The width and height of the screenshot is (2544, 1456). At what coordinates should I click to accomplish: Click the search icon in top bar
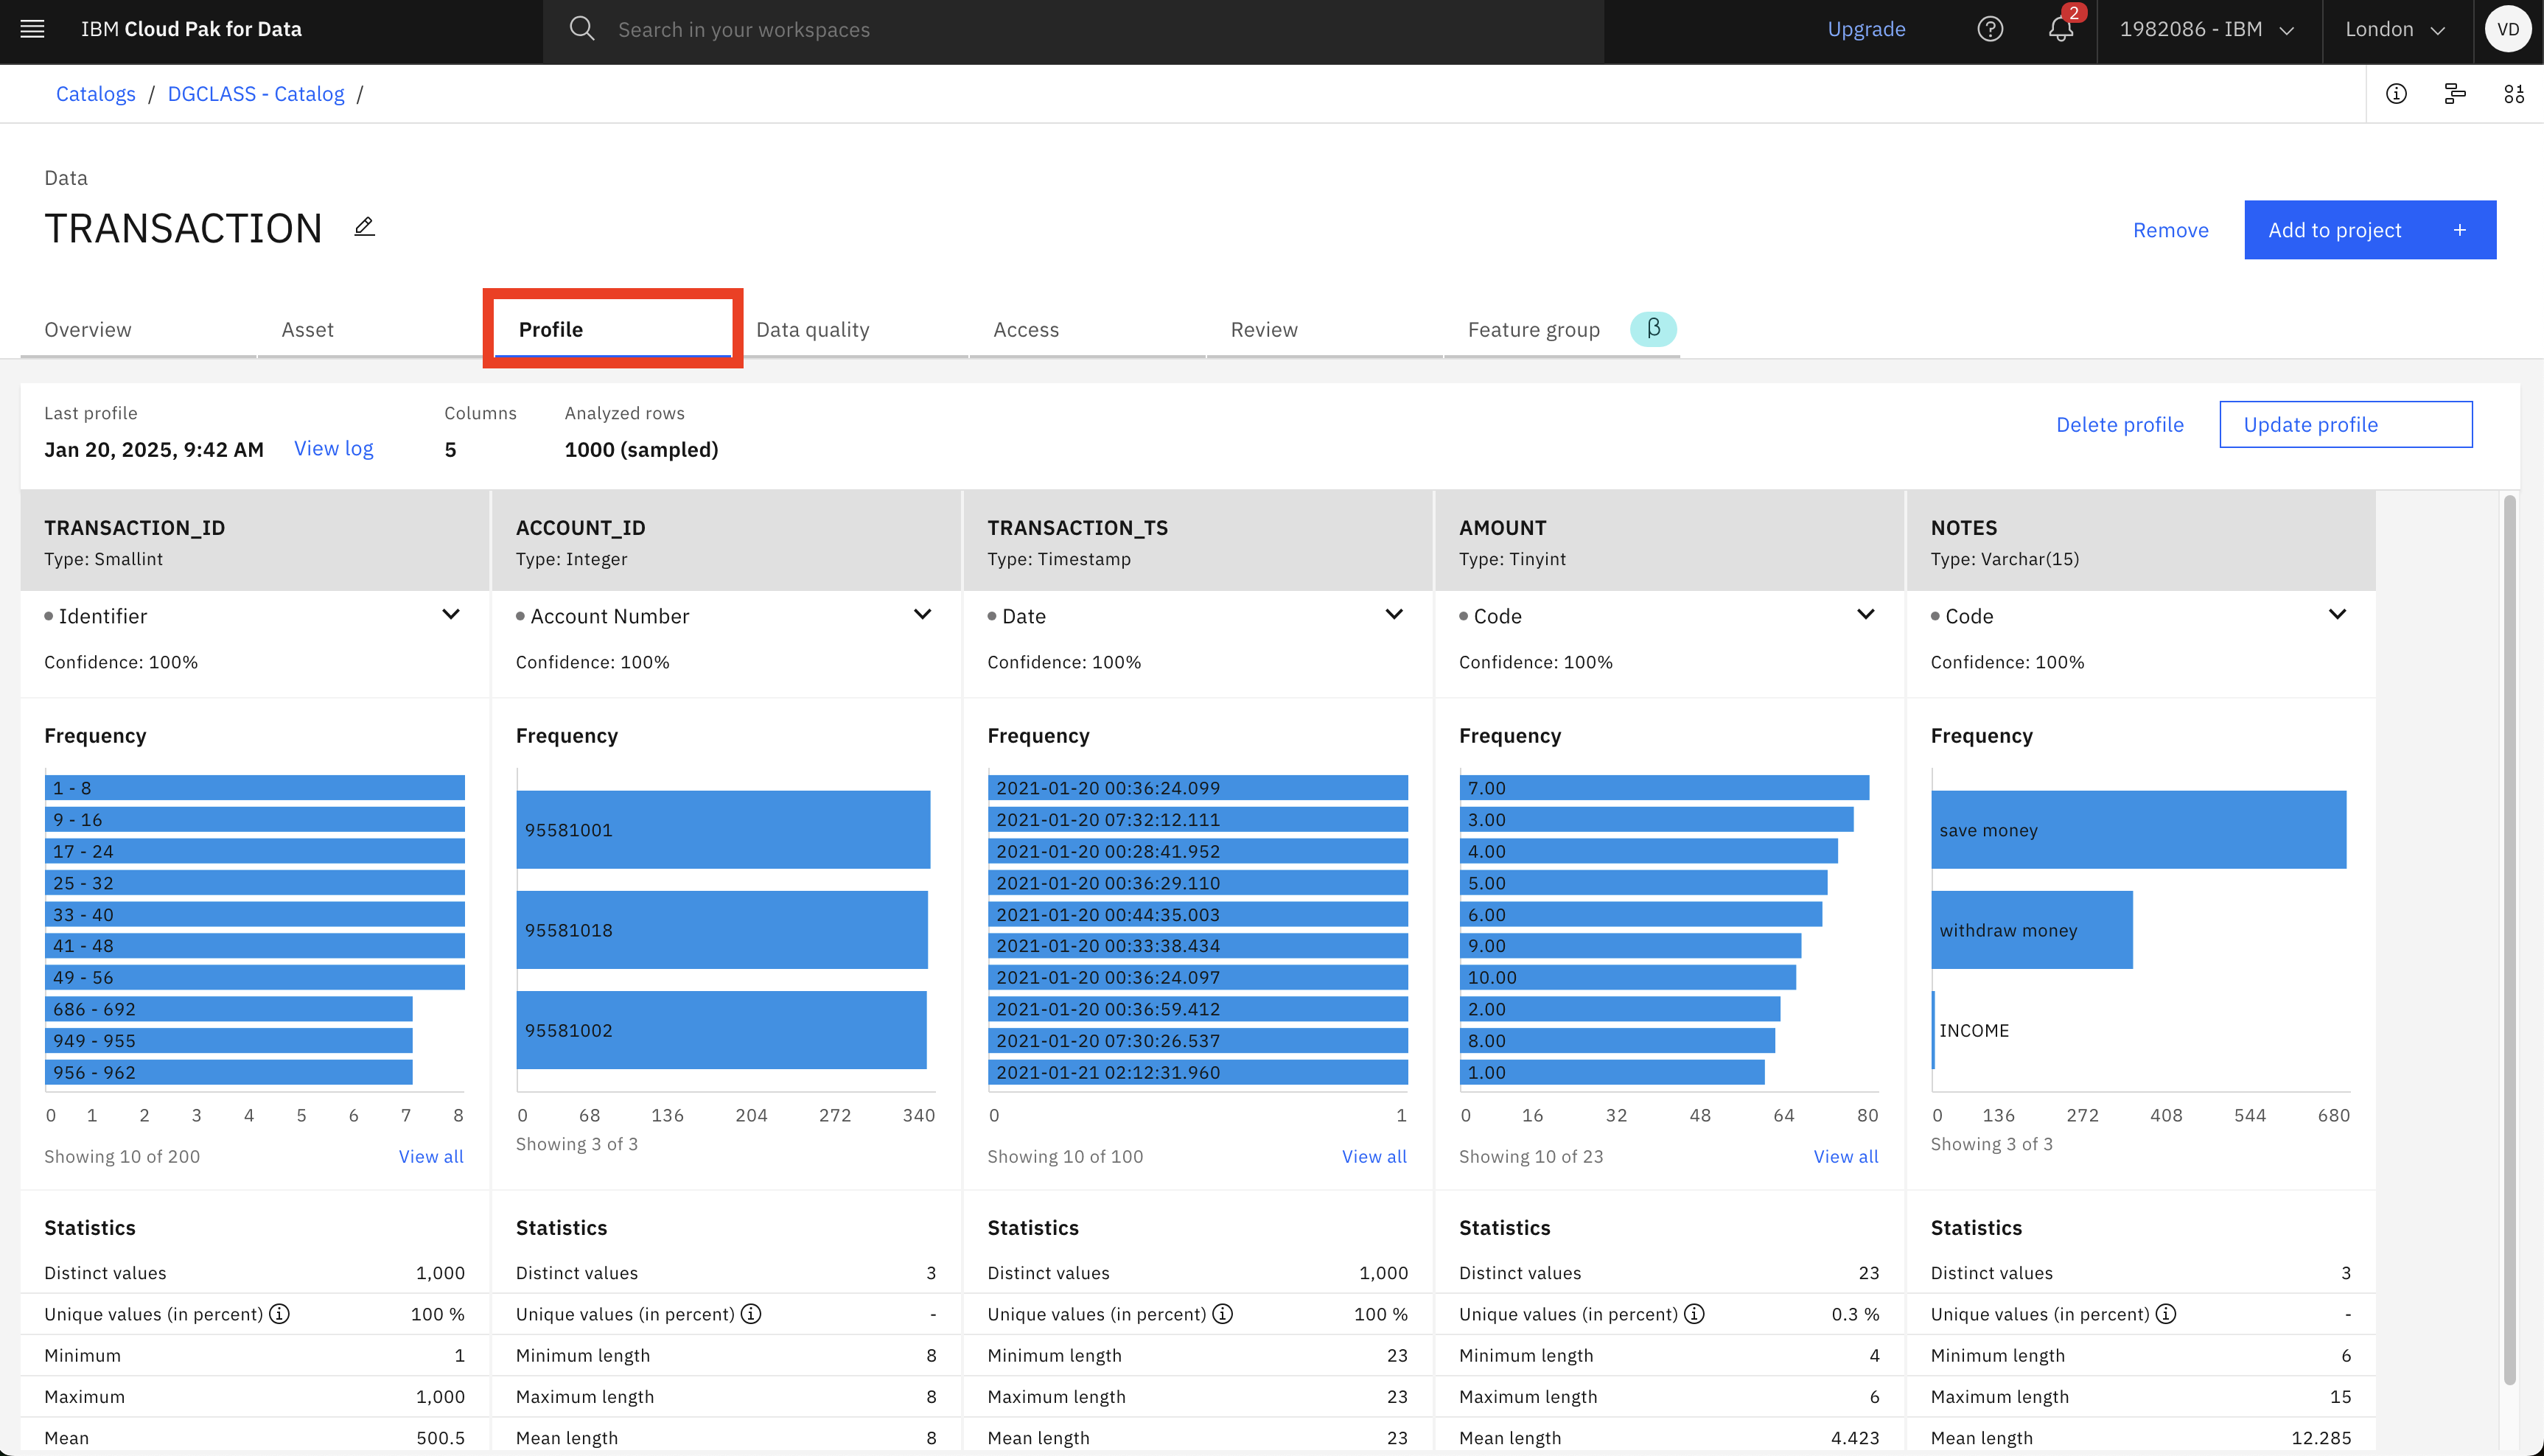583,29
